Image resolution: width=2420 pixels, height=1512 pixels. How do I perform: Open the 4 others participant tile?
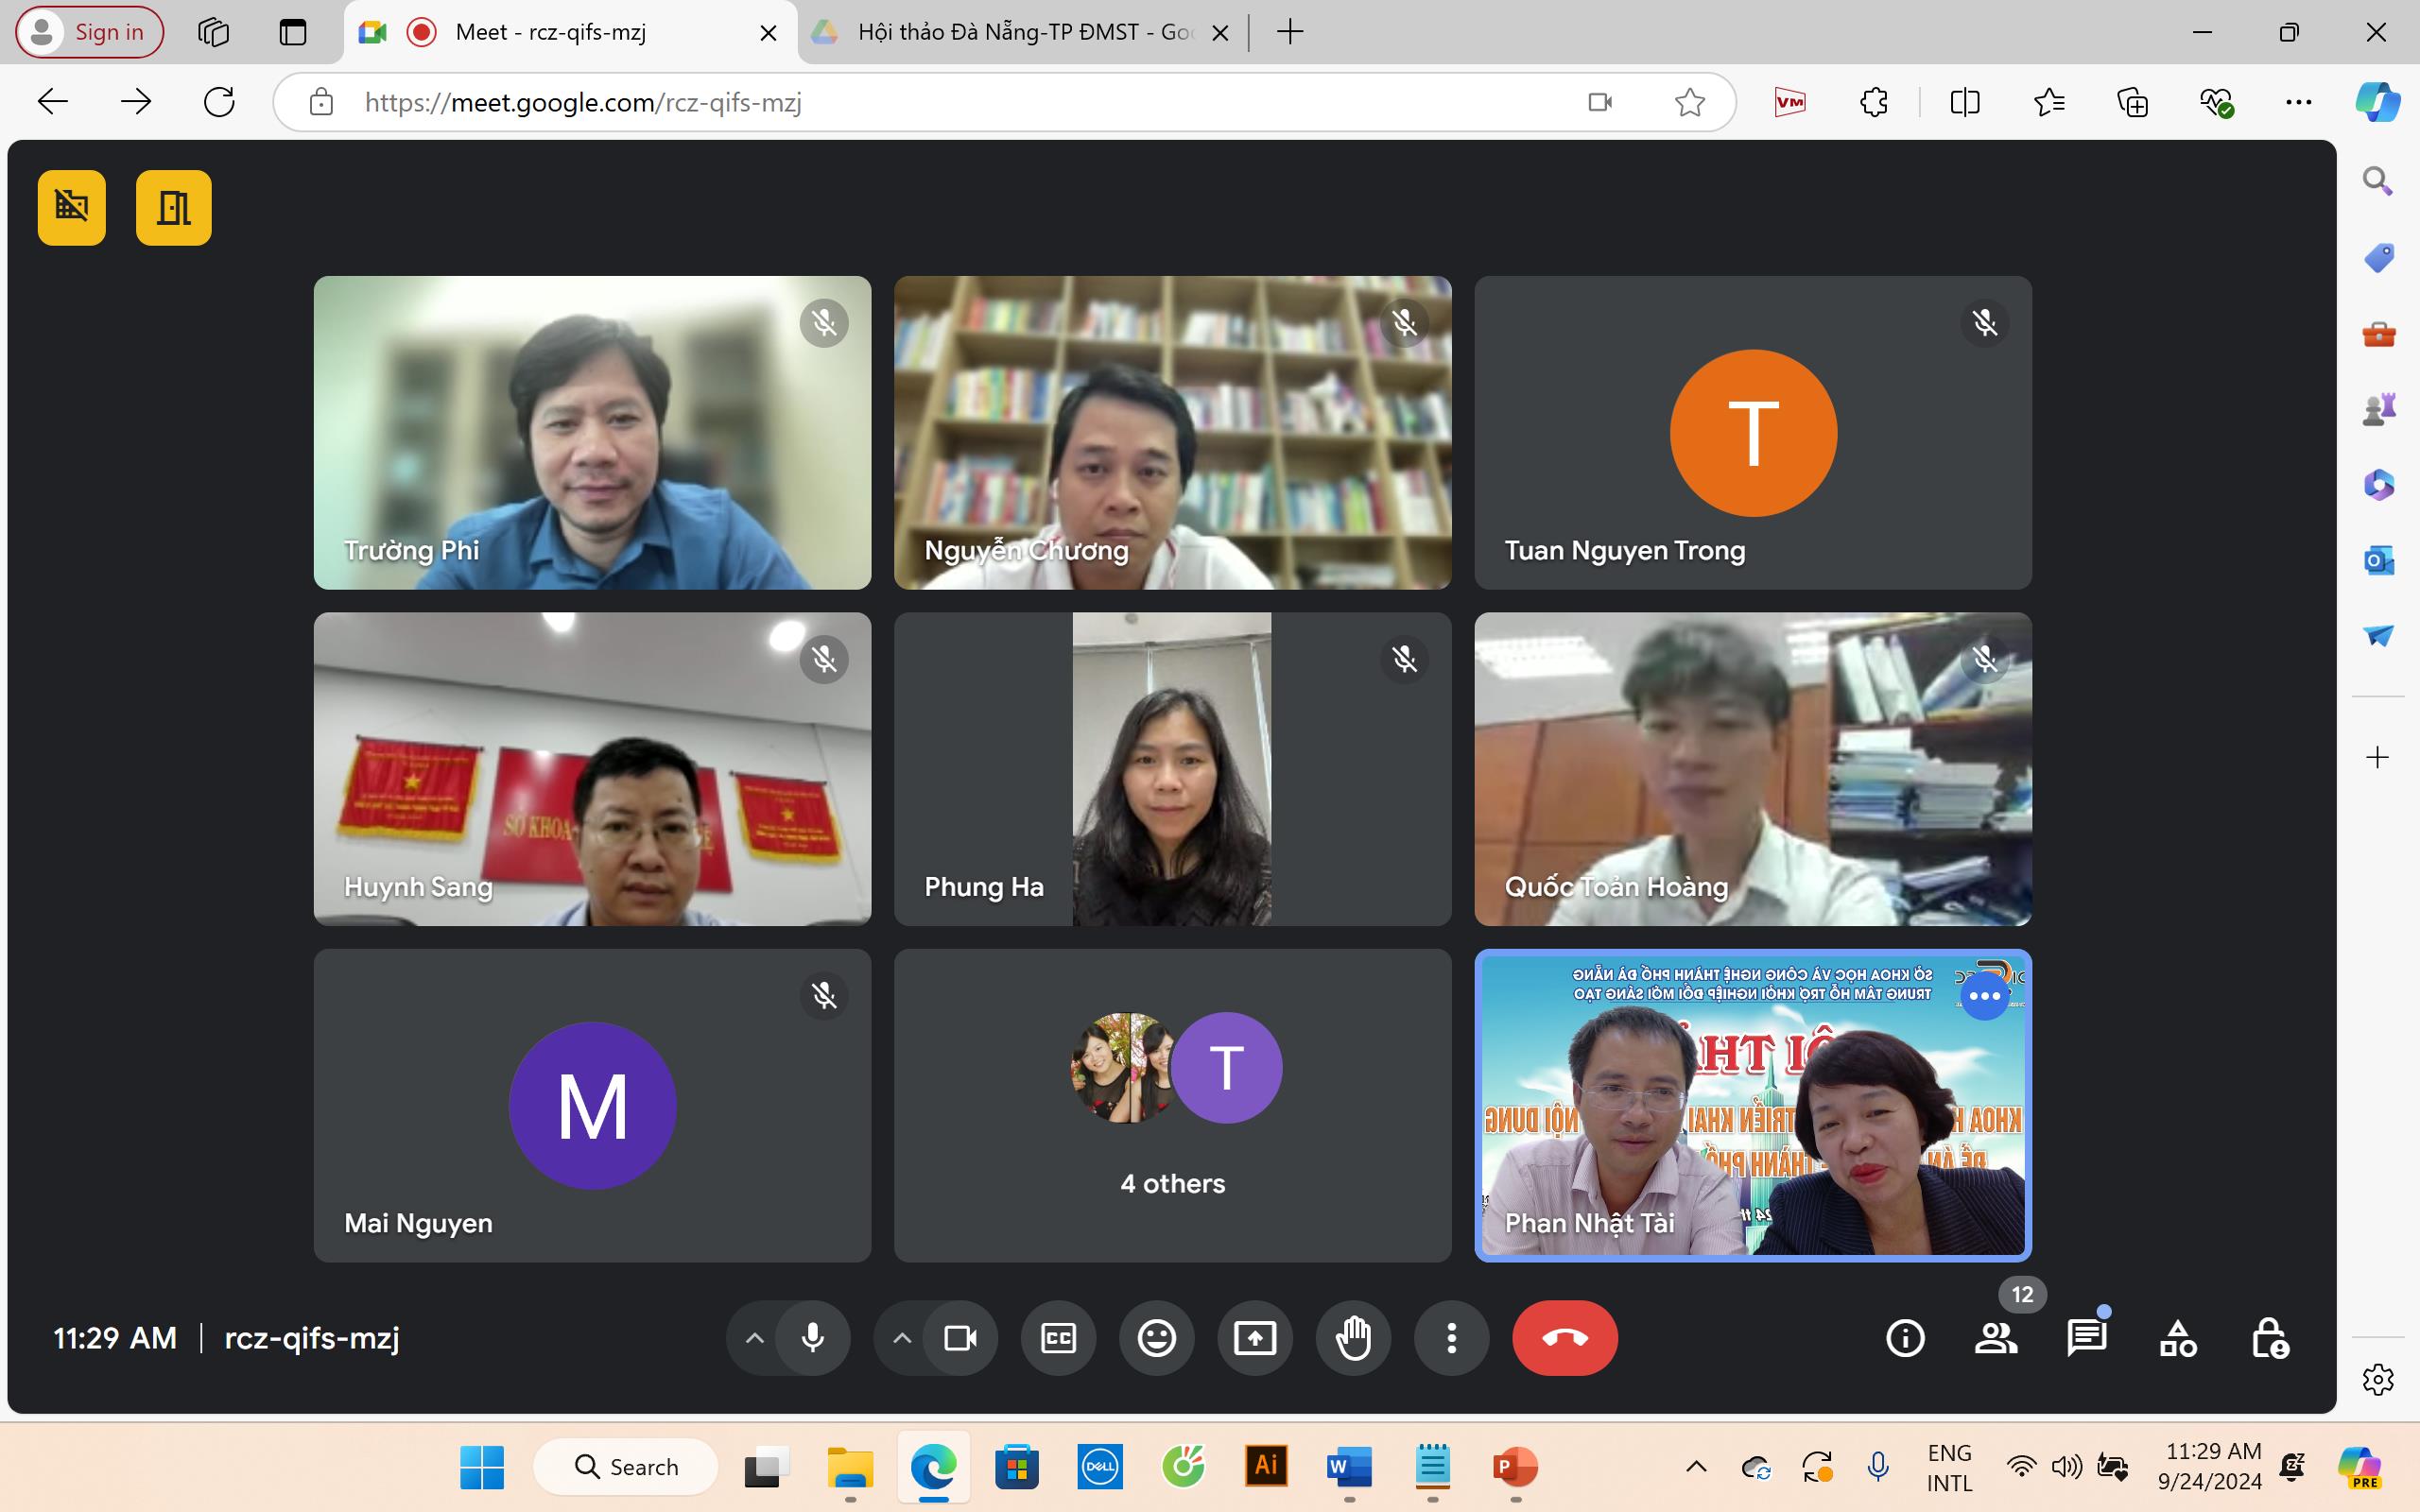(x=1172, y=1105)
